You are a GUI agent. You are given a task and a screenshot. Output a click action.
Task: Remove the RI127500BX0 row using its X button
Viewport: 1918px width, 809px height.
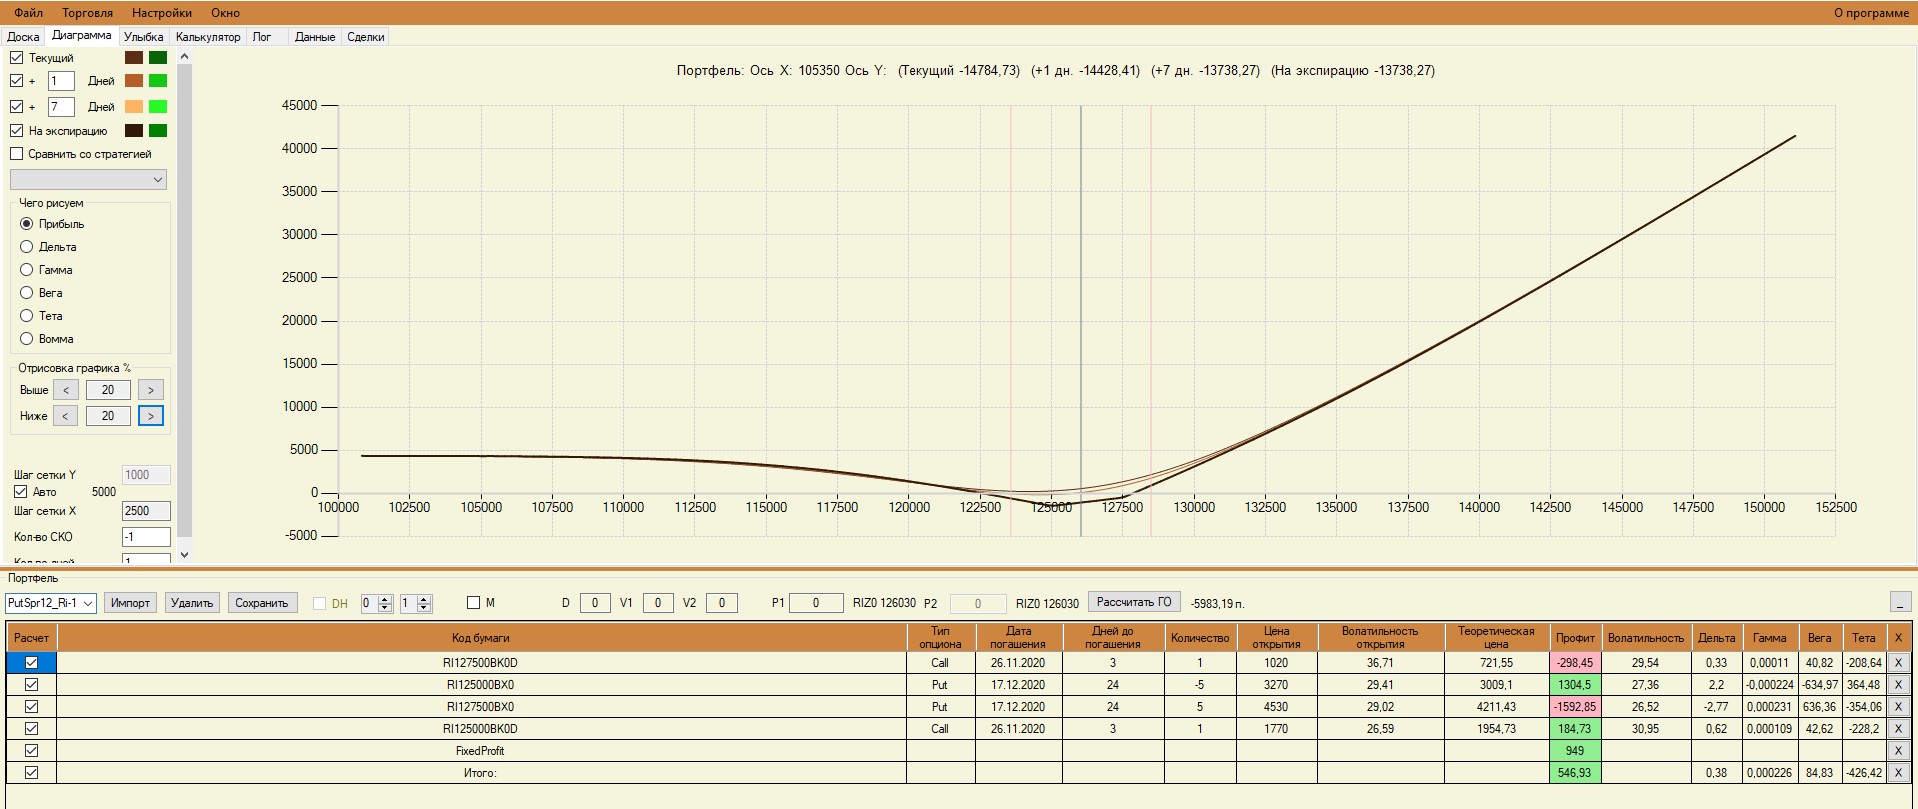click(1898, 707)
